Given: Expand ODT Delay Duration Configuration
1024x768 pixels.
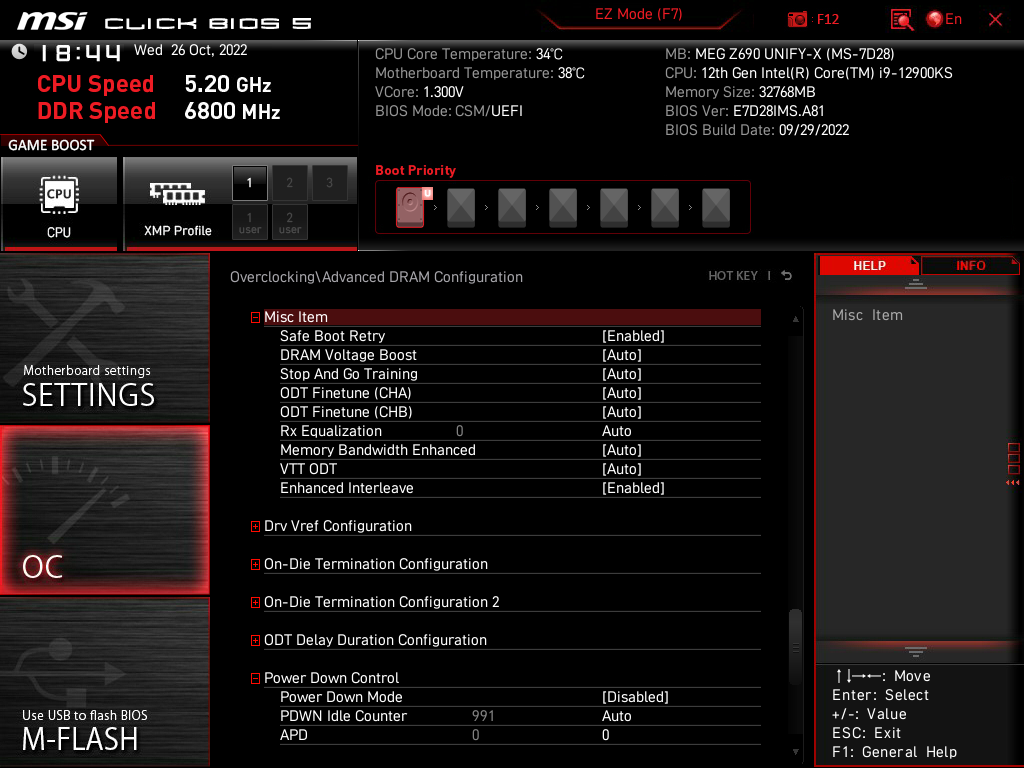Looking at the screenshot, I should 255,640.
